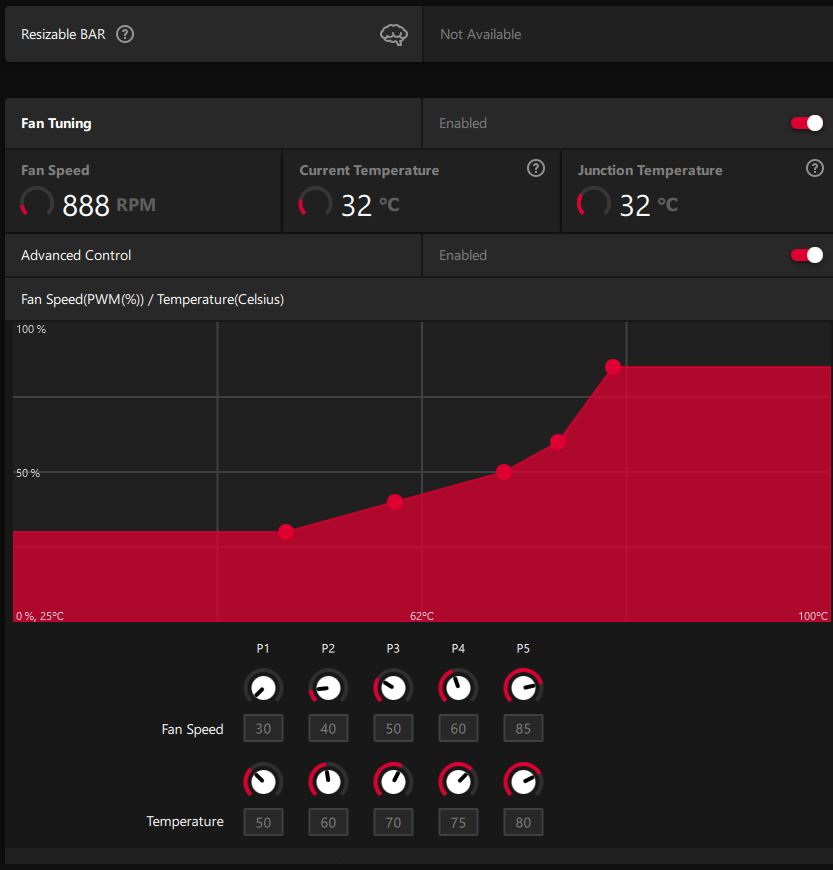
Task: Click the Resizable BAR help icon
Action: tap(125, 34)
